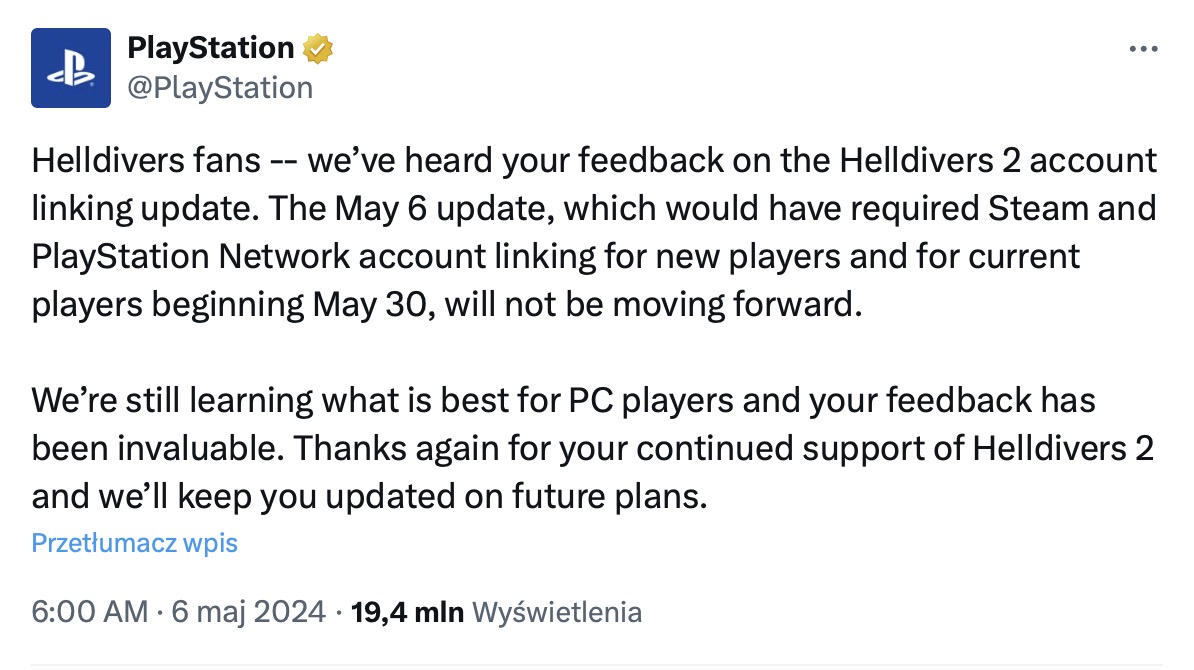This screenshot has width=1194, height=670.
Task: Click the word "invaluable" in second paragraph
Action: [x=200, y=448]
